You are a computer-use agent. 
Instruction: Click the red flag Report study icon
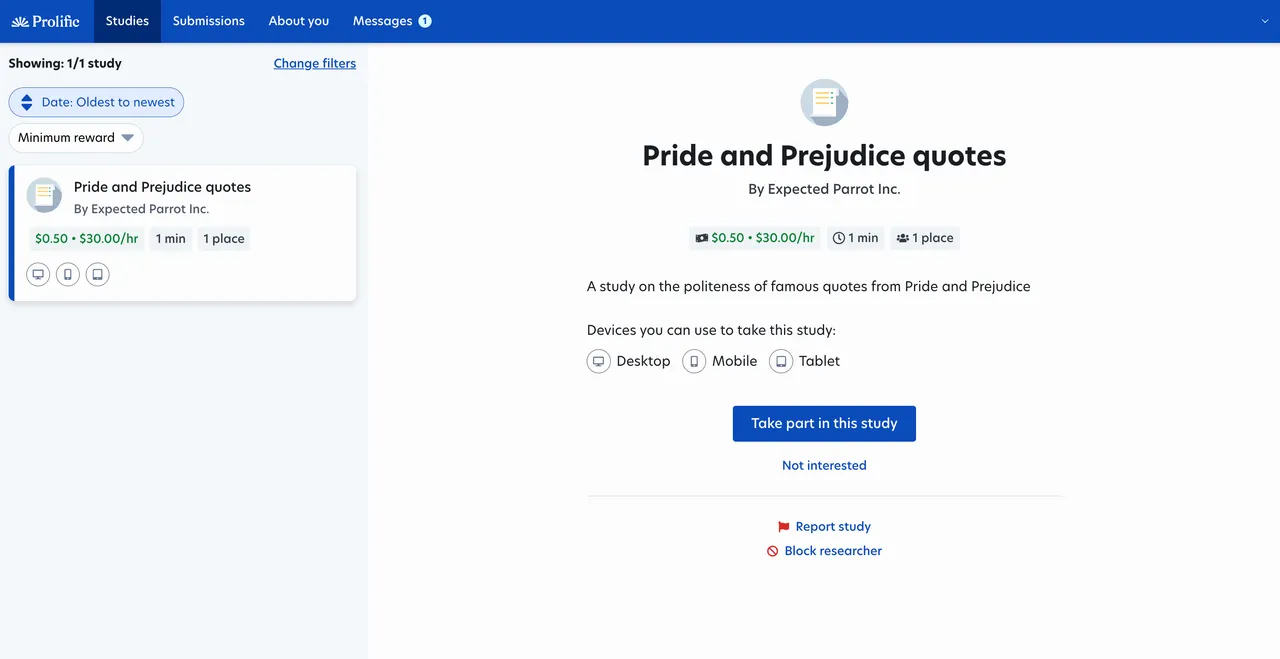[784, 527]
